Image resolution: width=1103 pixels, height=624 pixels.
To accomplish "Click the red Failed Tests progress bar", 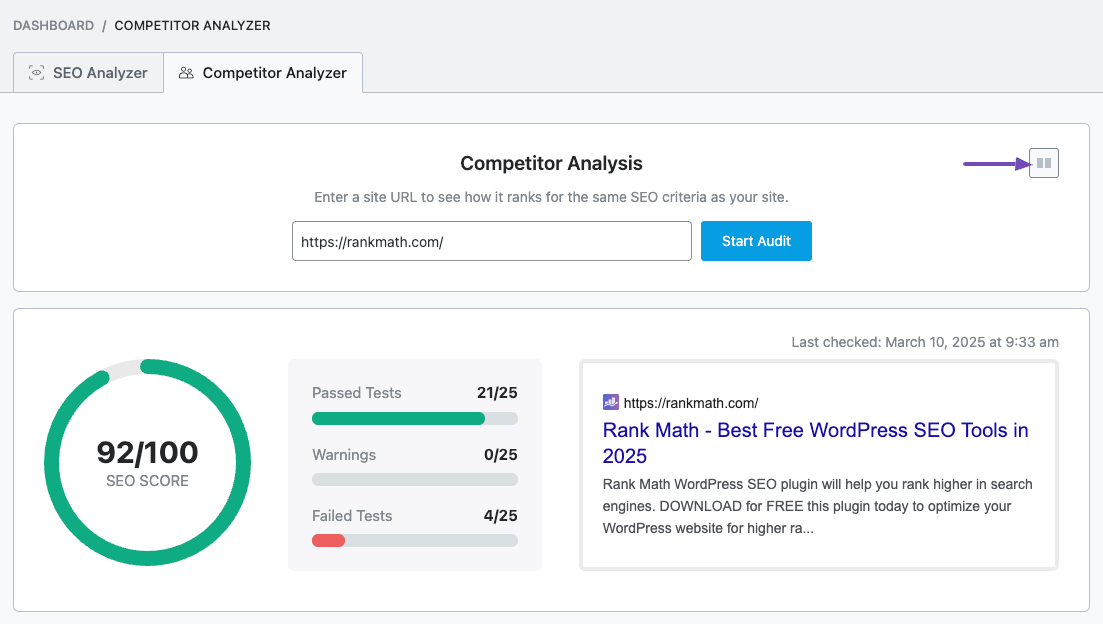I will [329, 540].
